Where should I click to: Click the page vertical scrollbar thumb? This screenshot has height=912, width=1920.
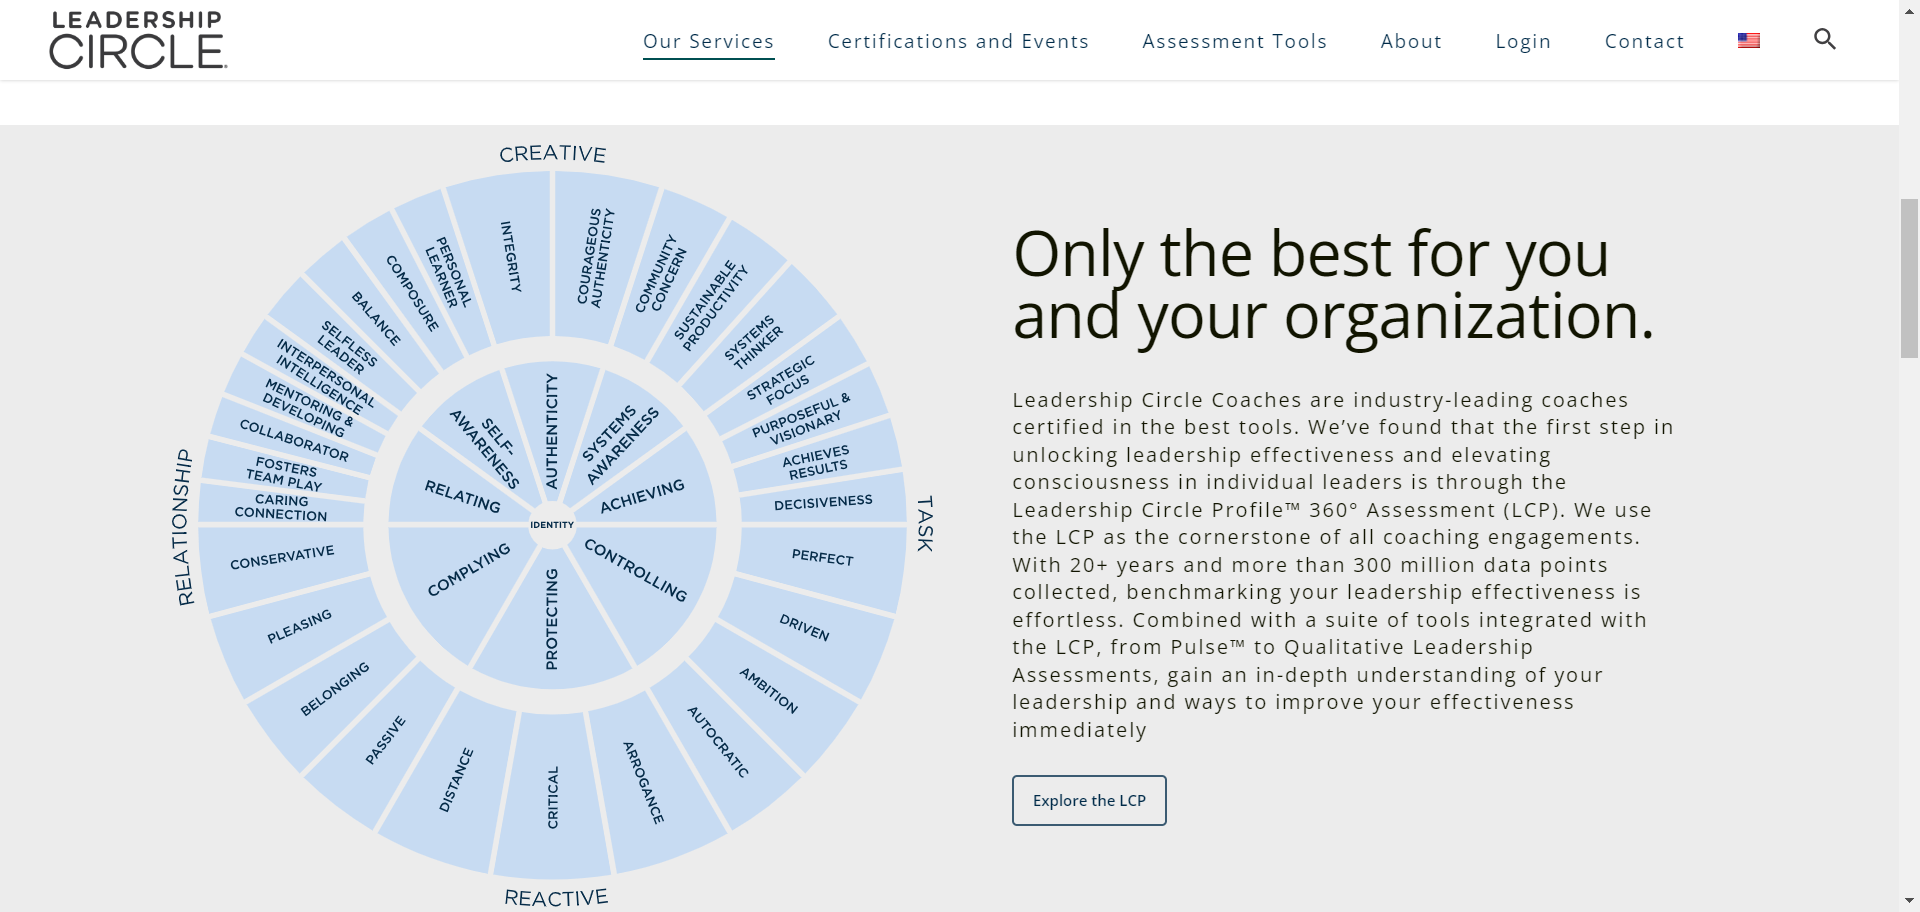(x=1909, y=278)
